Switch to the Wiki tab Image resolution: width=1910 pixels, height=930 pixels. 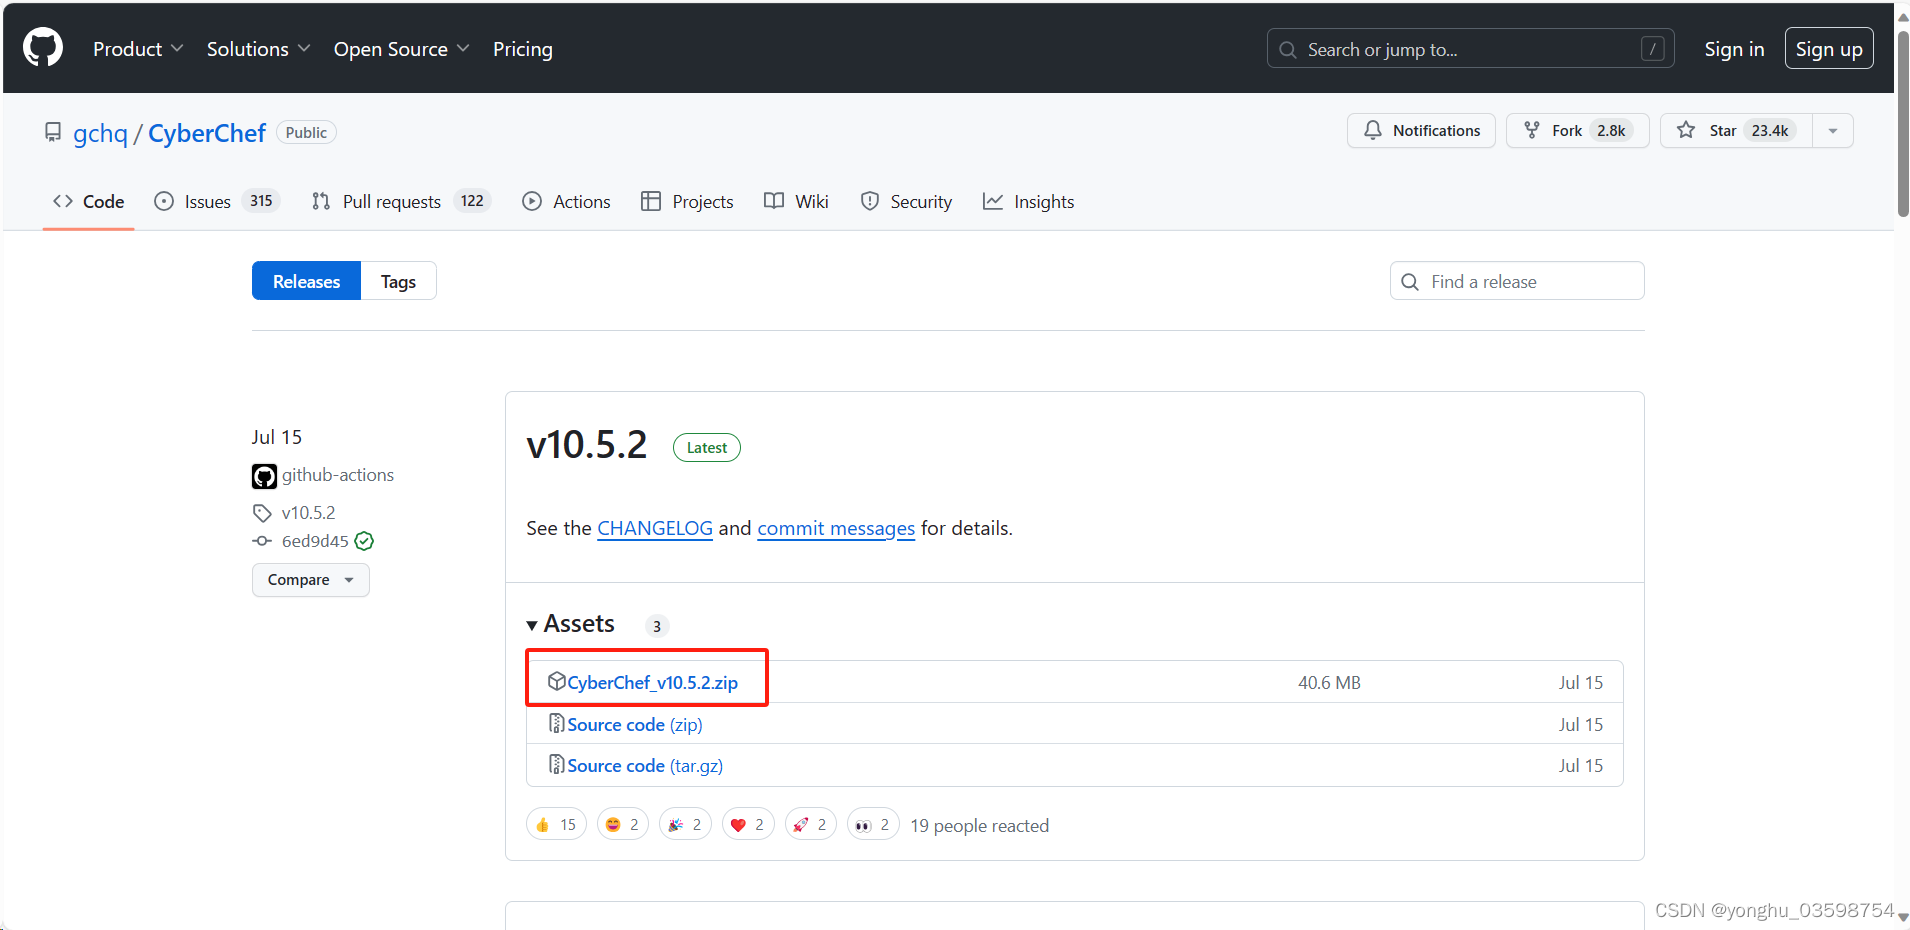[x=796, y=202]
